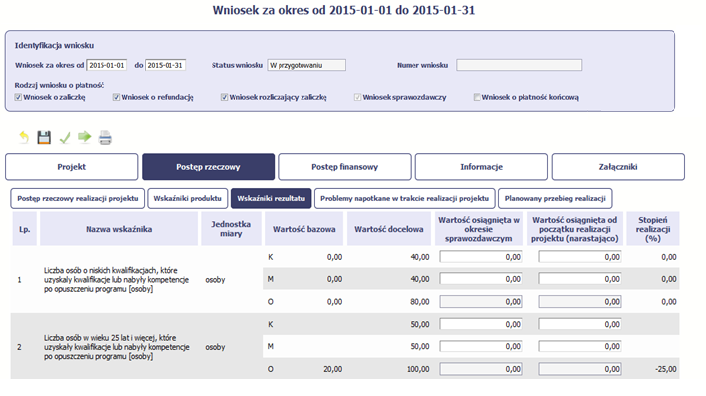706x396 pixels.
Task: Click the 'Nazwa wskaźnika' column header
Action: click(x=119, y=229)
